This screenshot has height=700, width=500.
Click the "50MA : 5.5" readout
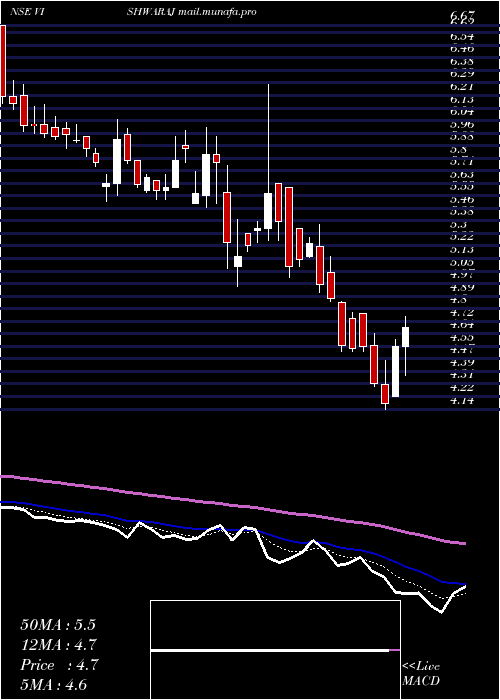(58, 625)
